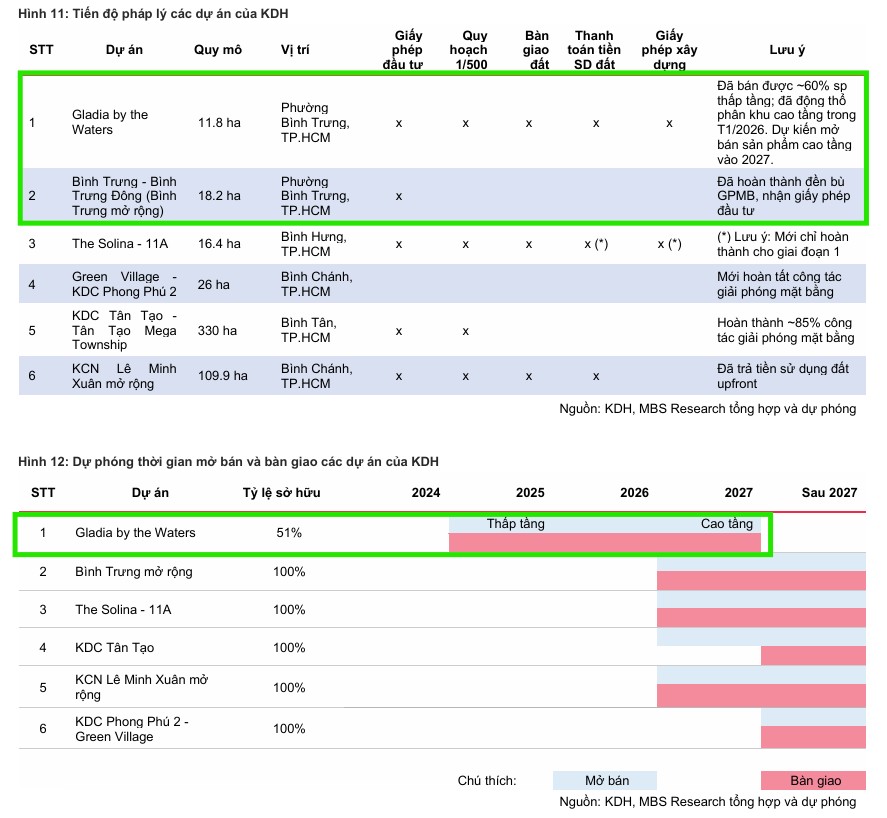Click the Quy hoạch 1/500 column header

click(x=468, y=50)
